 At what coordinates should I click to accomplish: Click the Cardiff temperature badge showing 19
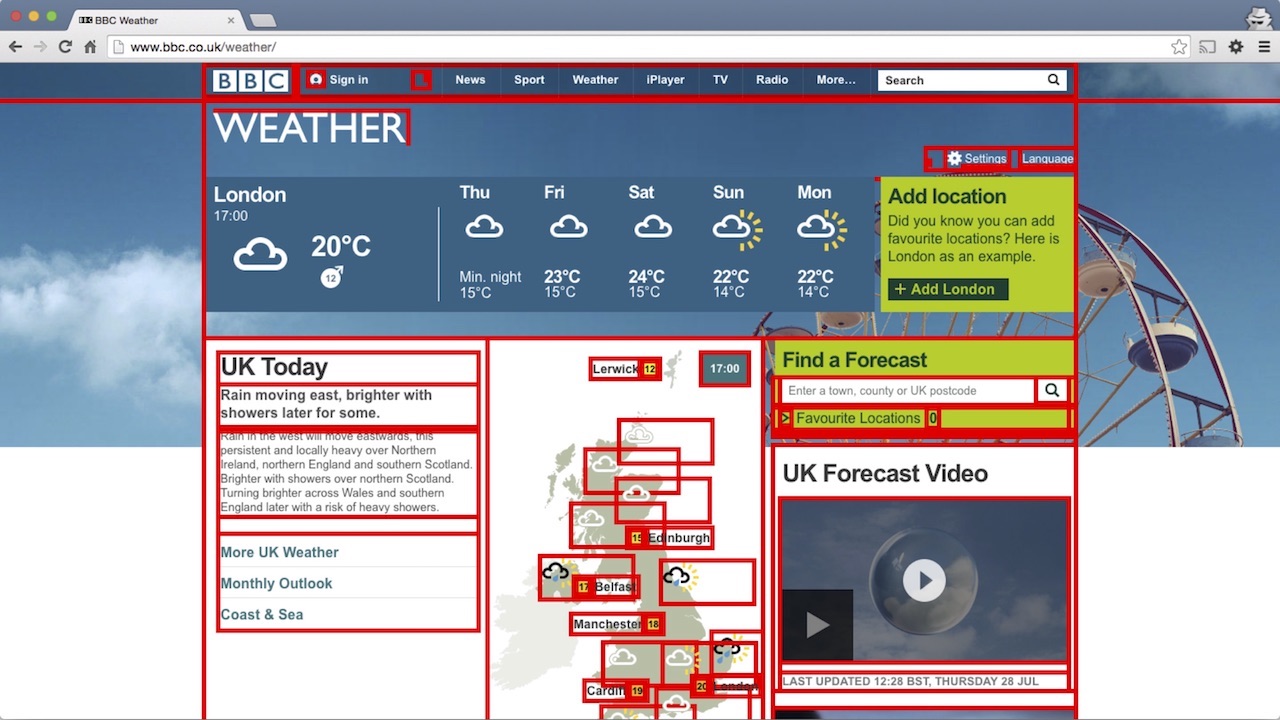(637, 691)
